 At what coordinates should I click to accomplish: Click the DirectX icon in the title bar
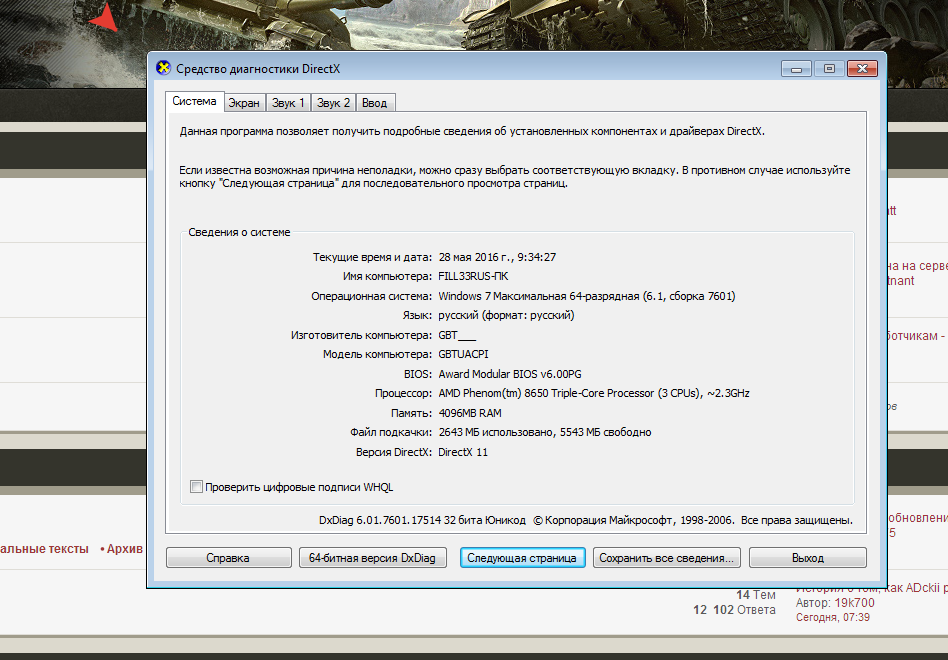pos(164,69)
